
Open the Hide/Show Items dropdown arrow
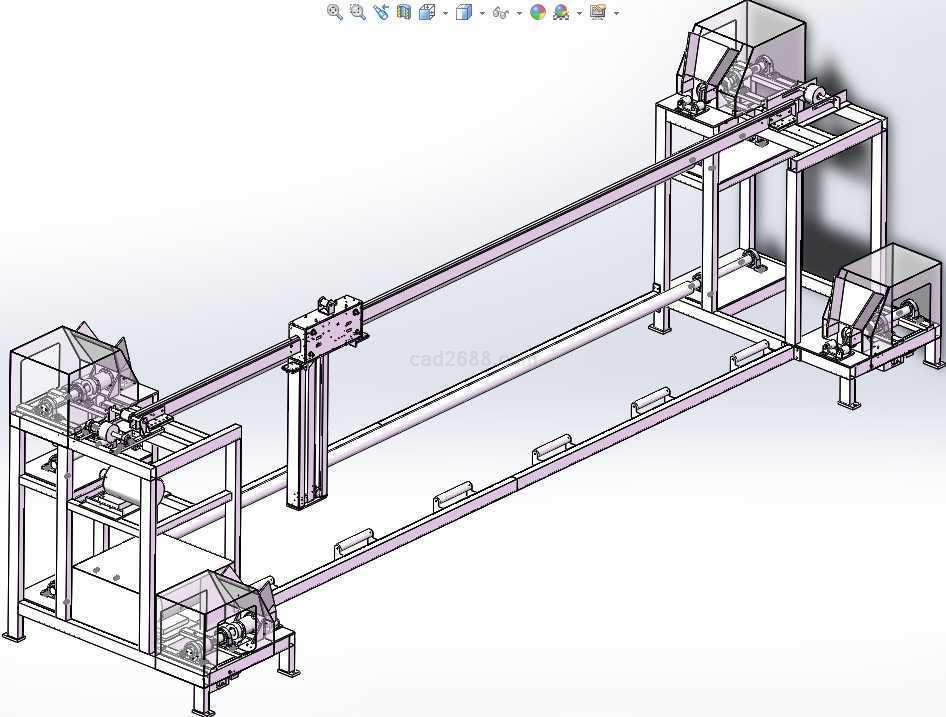[x=519, y=13]
